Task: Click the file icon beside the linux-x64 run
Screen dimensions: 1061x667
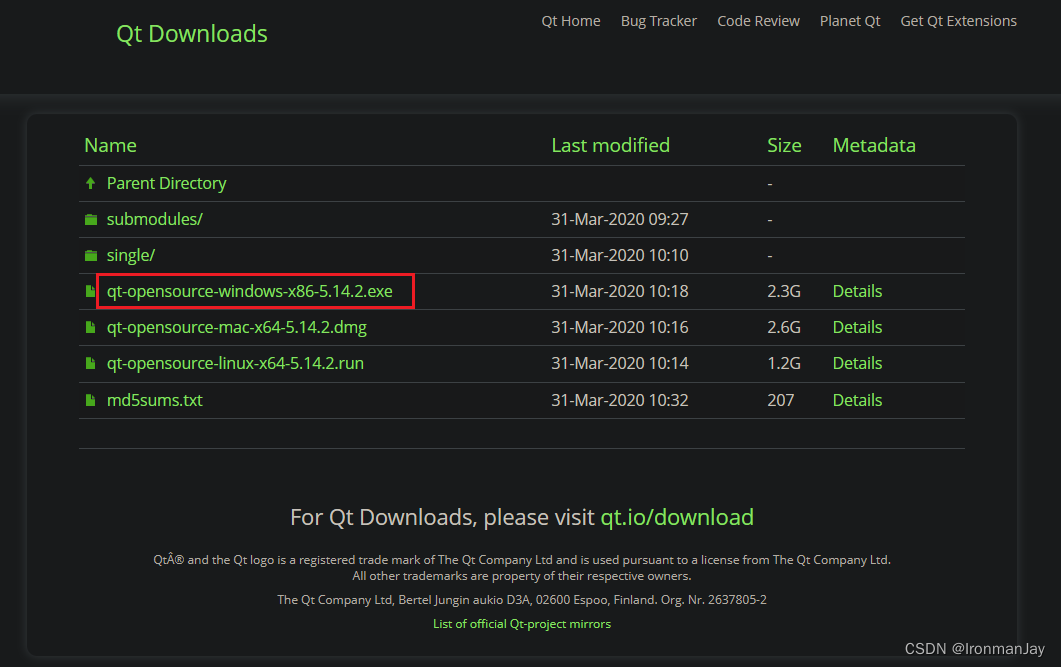Action: tap(91, 363)
